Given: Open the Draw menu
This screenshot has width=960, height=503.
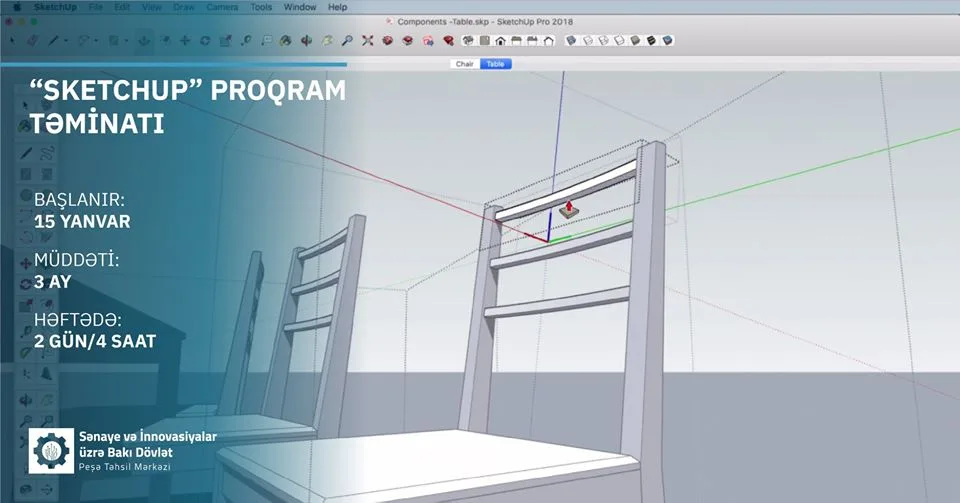Looking at the screenshot, I should 184,7.
